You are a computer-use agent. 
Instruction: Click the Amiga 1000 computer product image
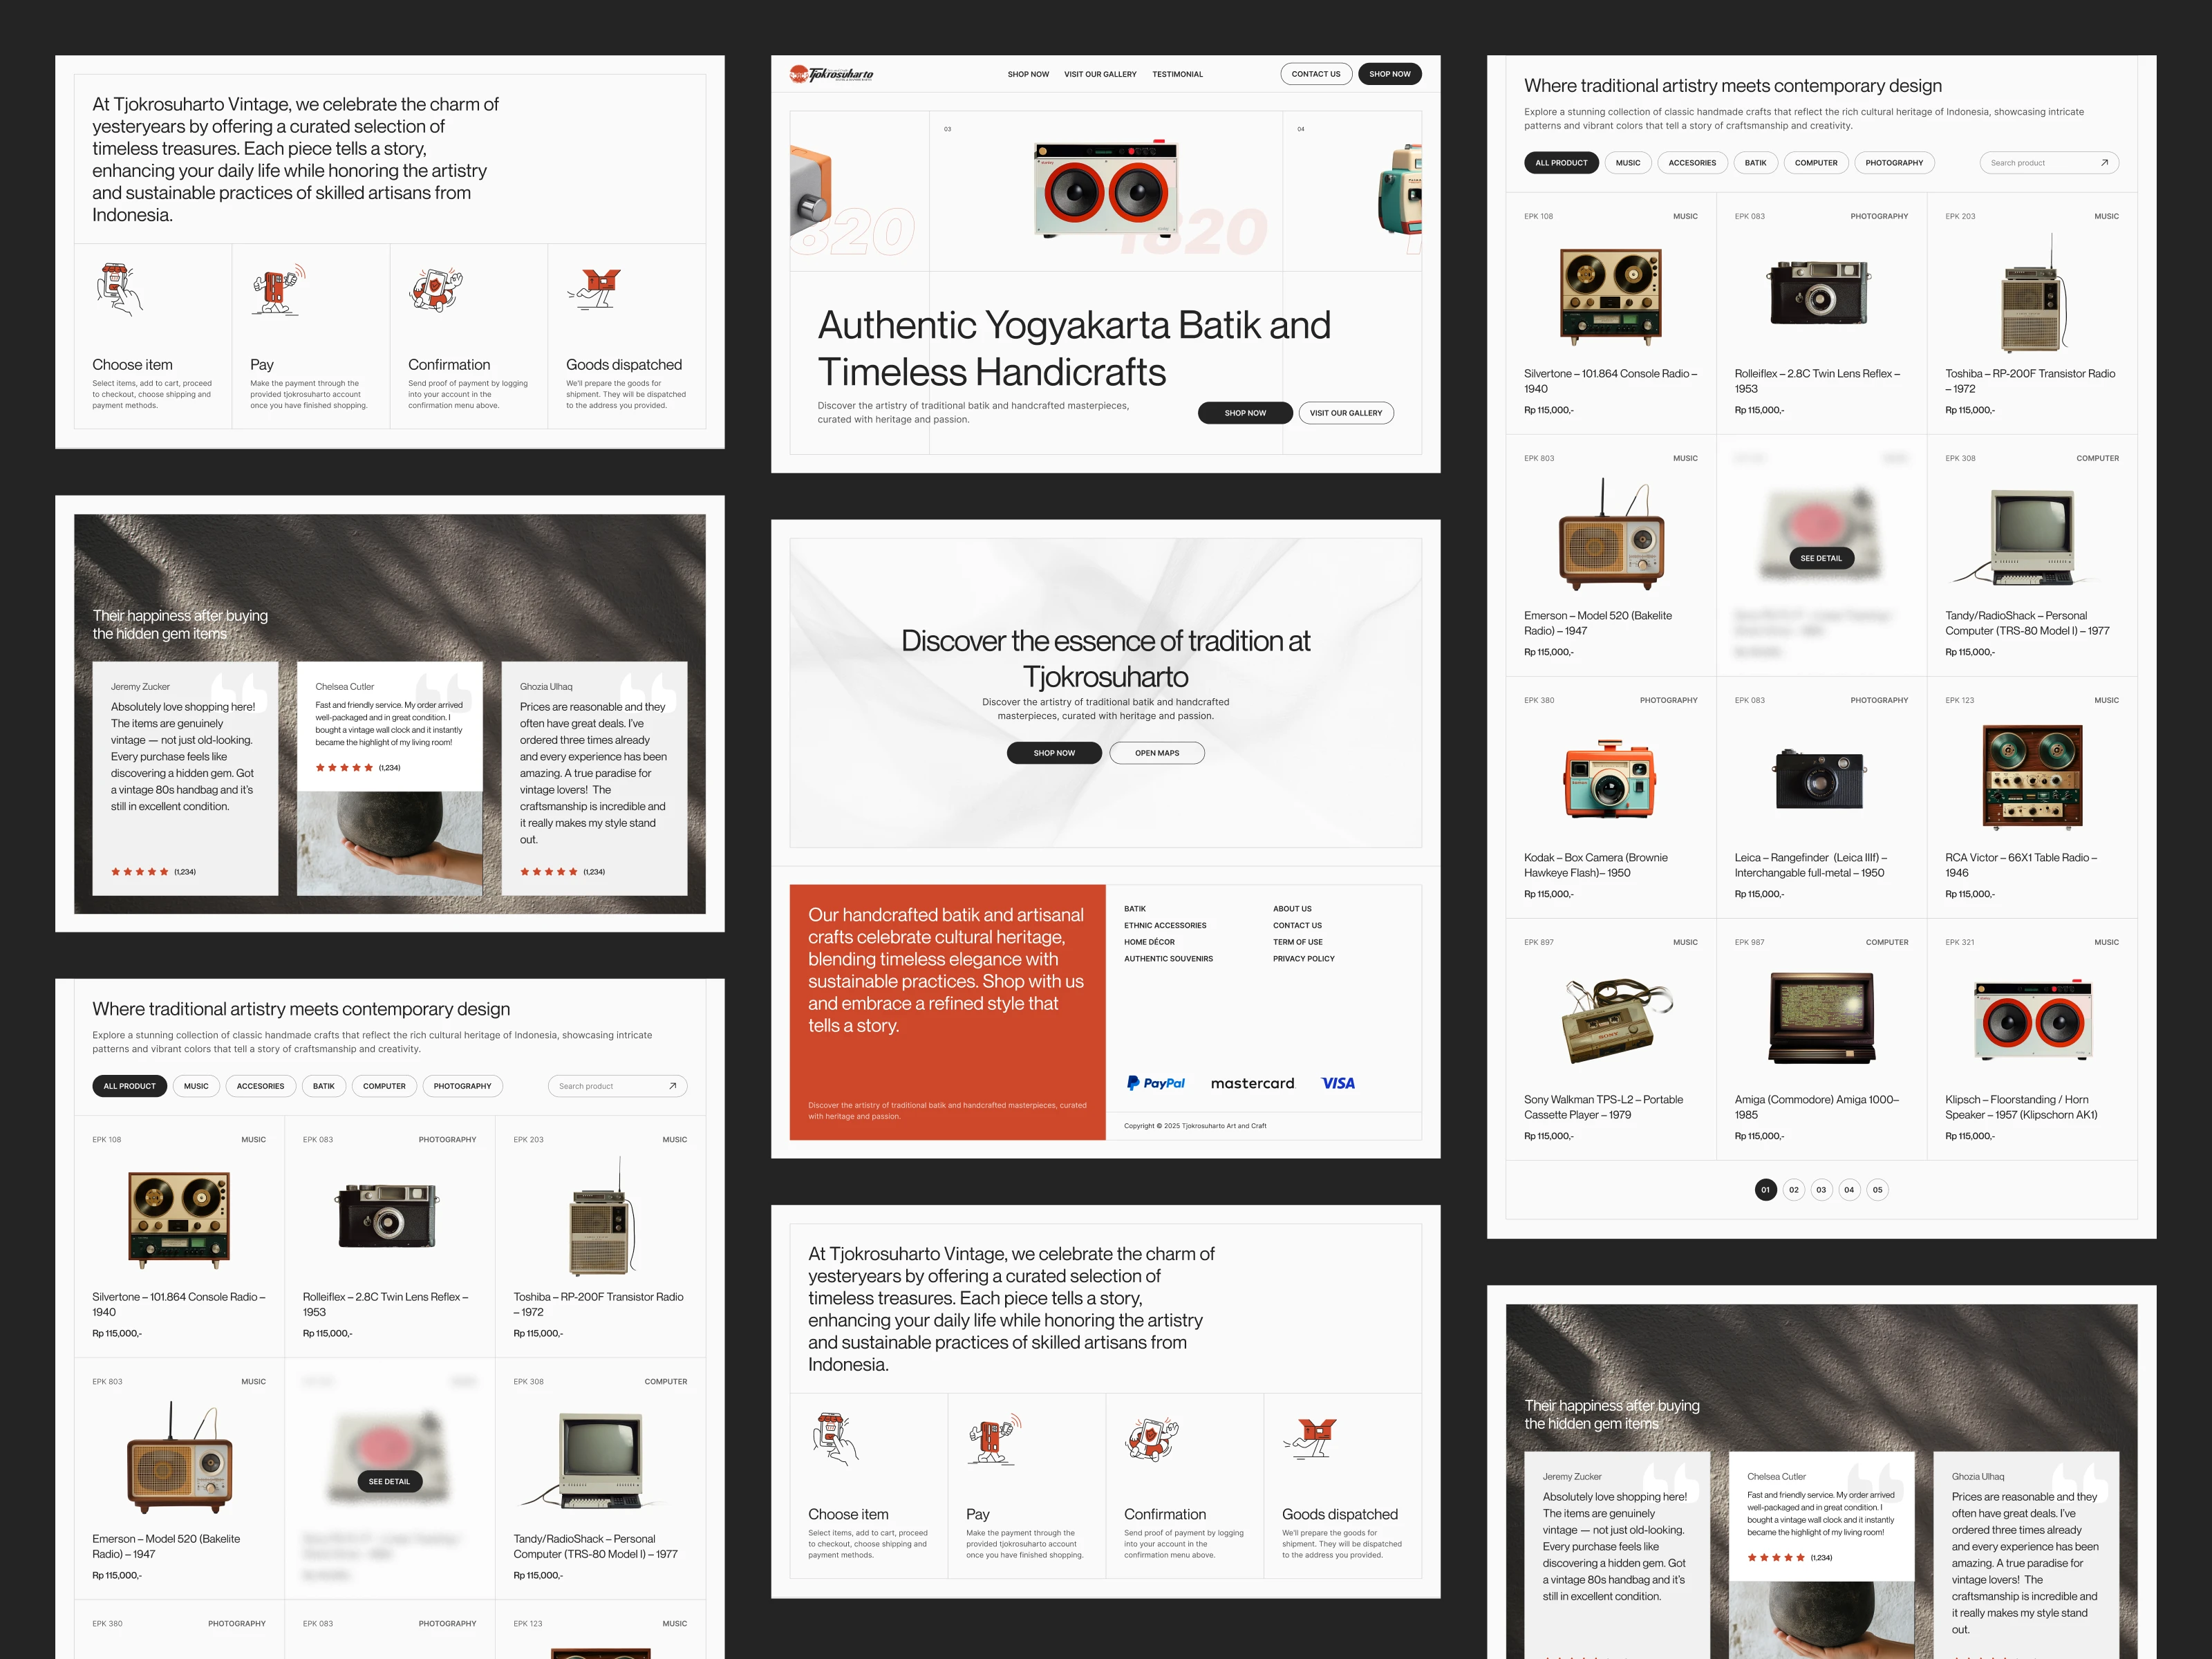(1821, 1017)
